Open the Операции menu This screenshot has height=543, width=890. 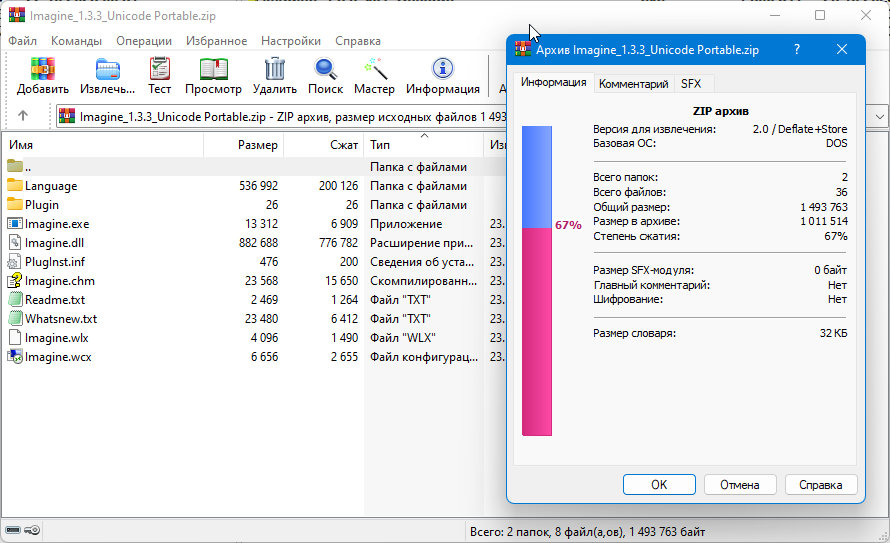coord(144,41)
